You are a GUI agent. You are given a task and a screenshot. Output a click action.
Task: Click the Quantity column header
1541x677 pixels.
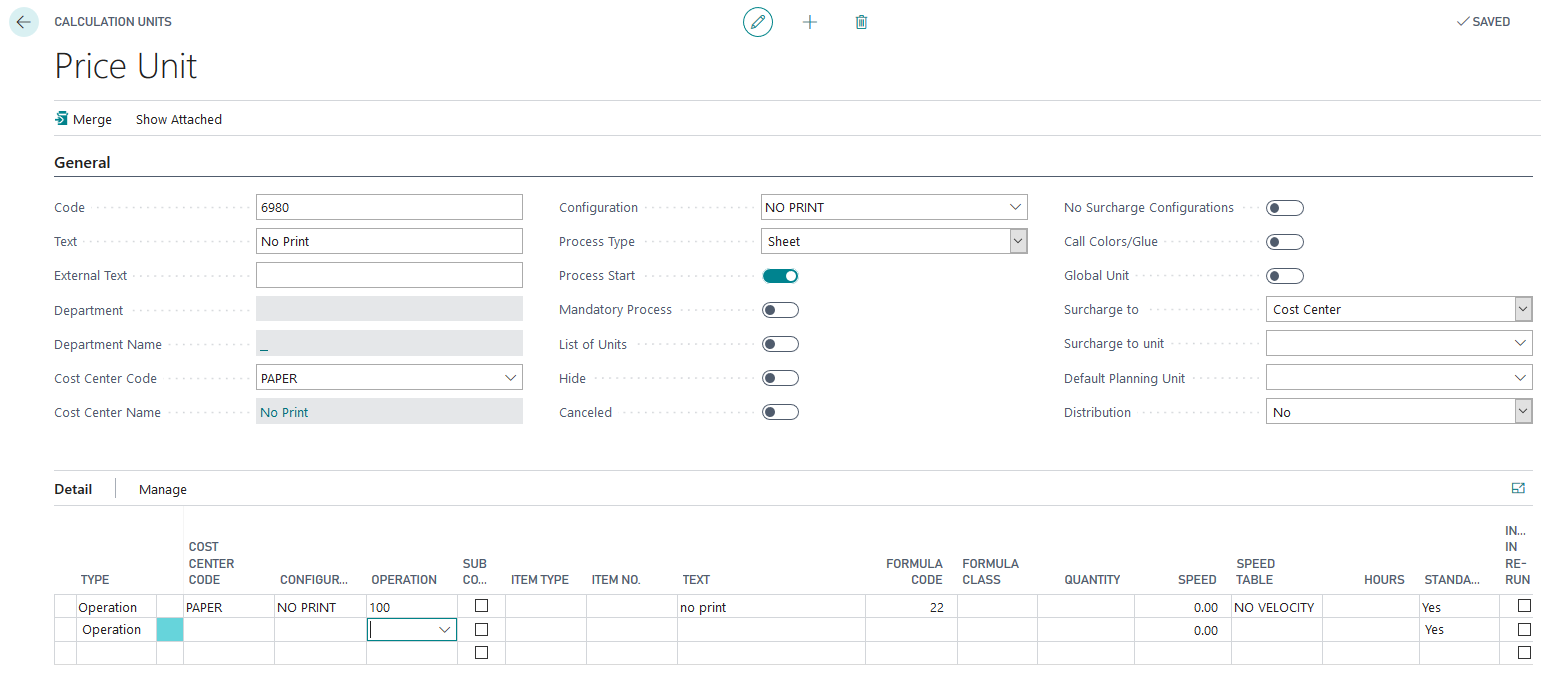pyautogui.click(x=1092, y=580)
